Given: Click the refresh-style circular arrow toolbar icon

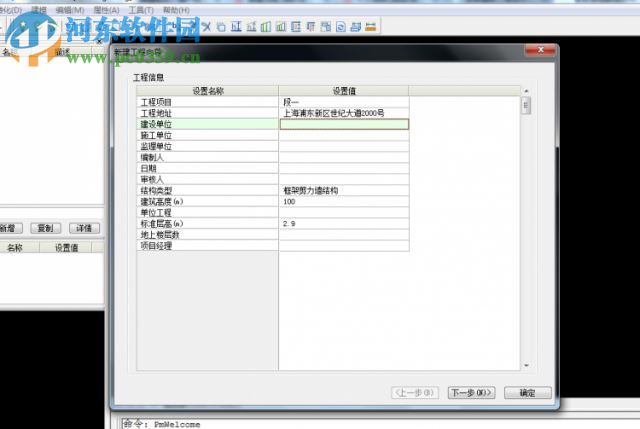Looking at the screenshot, I should pyautogui.click(x=340, y=27).
